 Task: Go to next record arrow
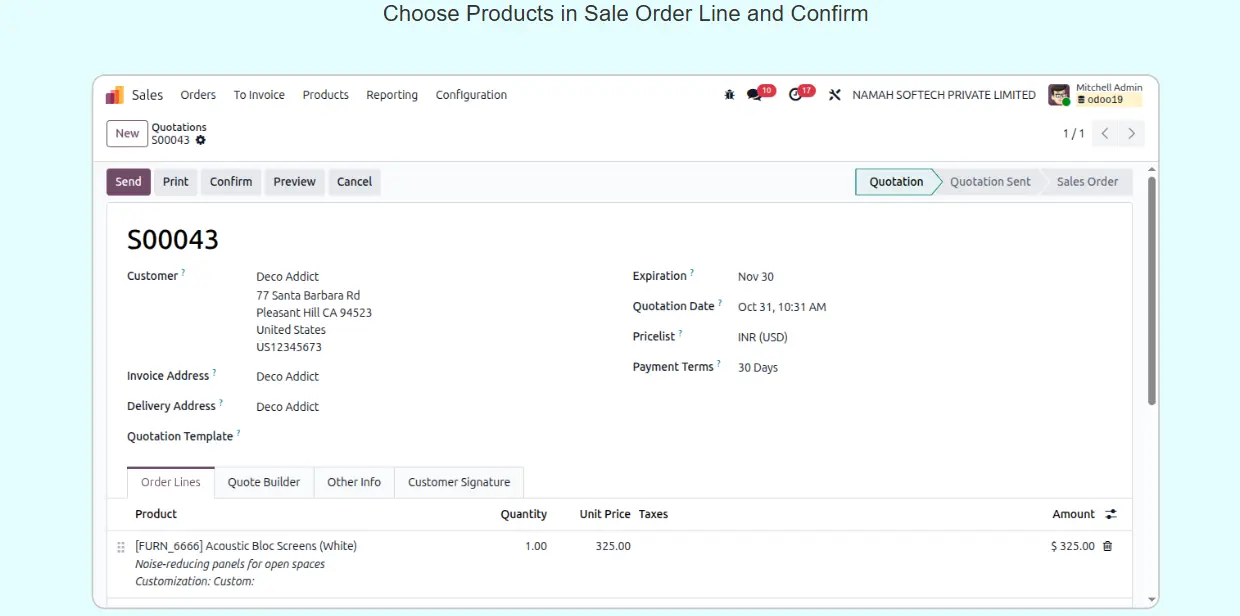click(1132, 133)
